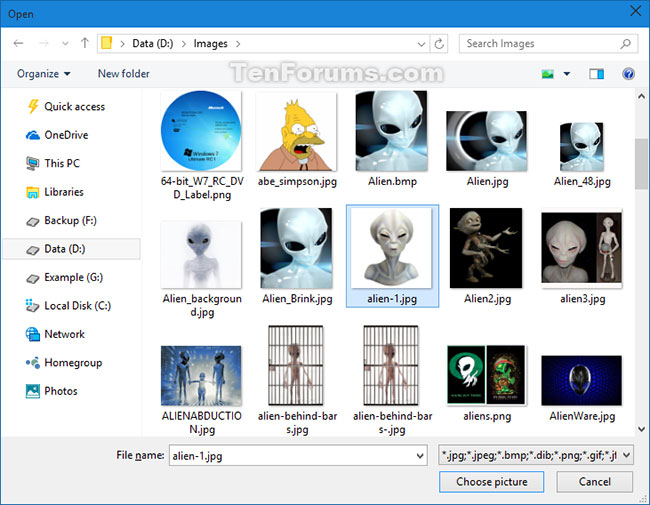The image size is (650, 505).
Task: Click the scroll up arrow of file list
Action: pos(641,97)
